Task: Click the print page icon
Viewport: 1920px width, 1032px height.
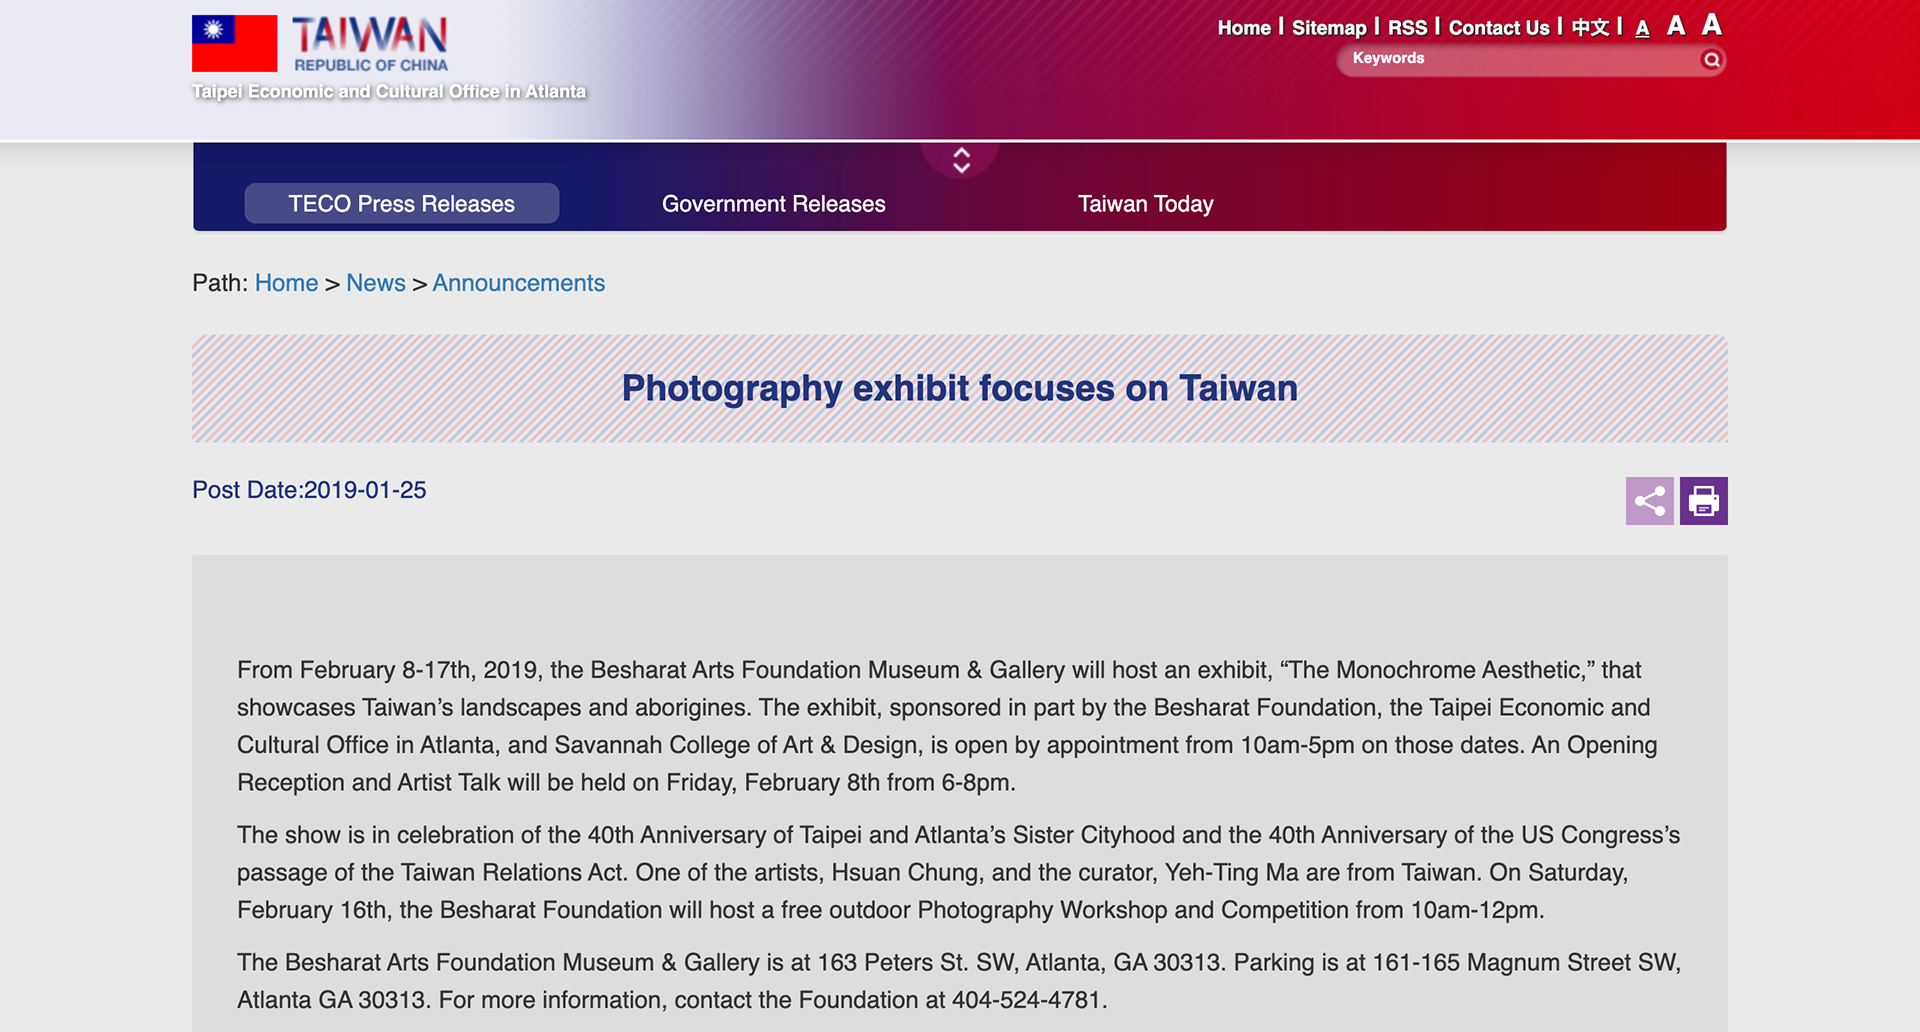Action: pyautogui.click(x=1703, y=501)
